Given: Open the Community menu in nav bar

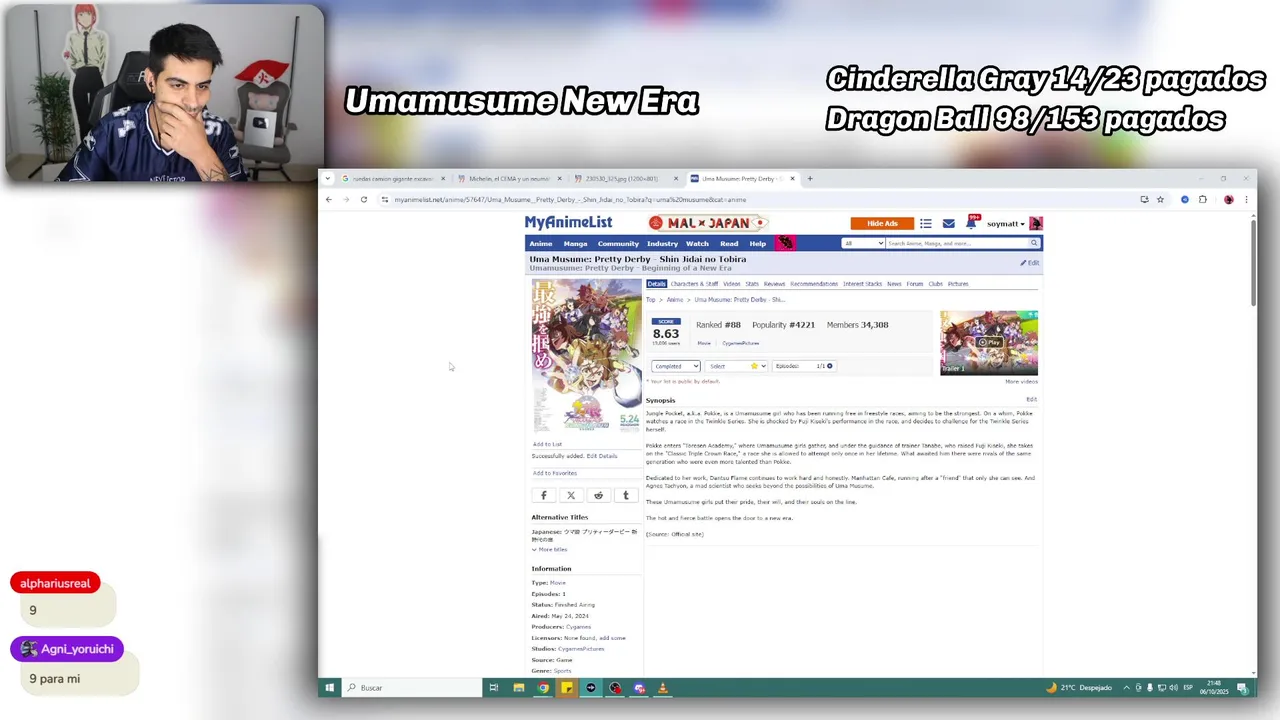Looking at the screenshot, I should [x=618, y=244].
